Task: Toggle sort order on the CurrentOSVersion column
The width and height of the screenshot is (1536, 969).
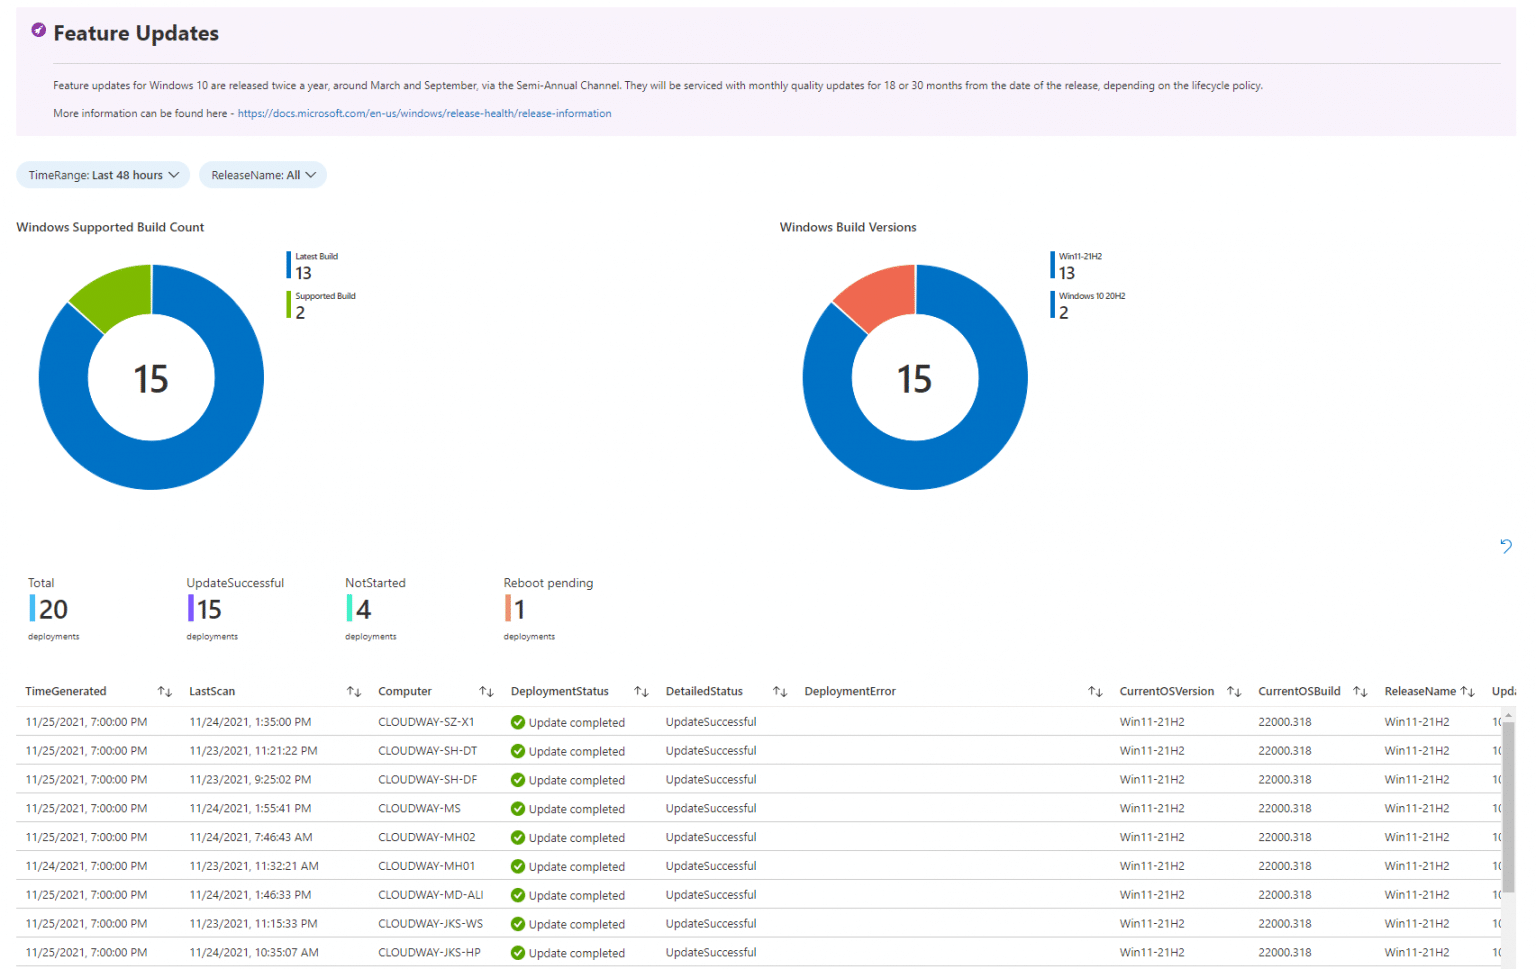Action: [1235, 691]
